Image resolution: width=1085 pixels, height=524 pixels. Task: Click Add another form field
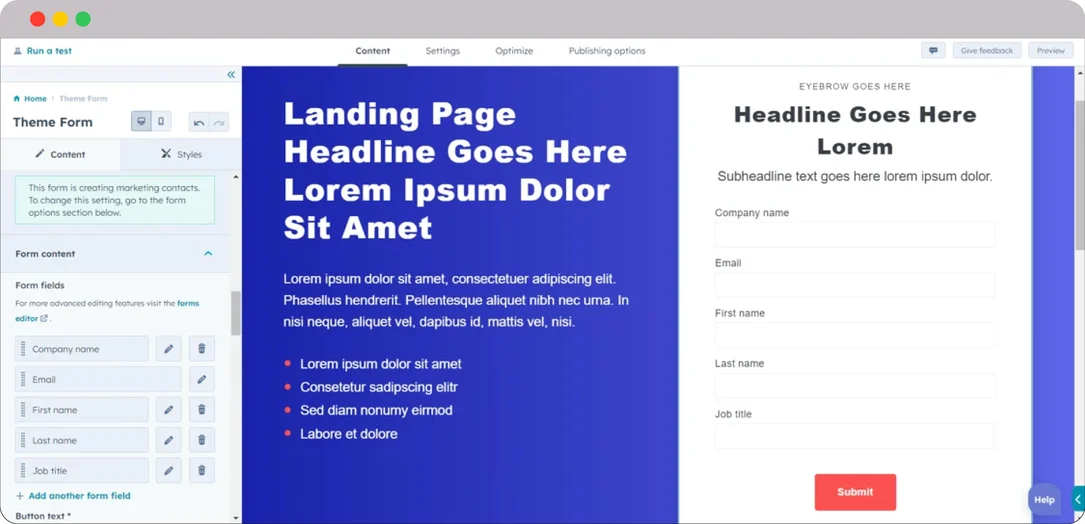tap(73, 496)
